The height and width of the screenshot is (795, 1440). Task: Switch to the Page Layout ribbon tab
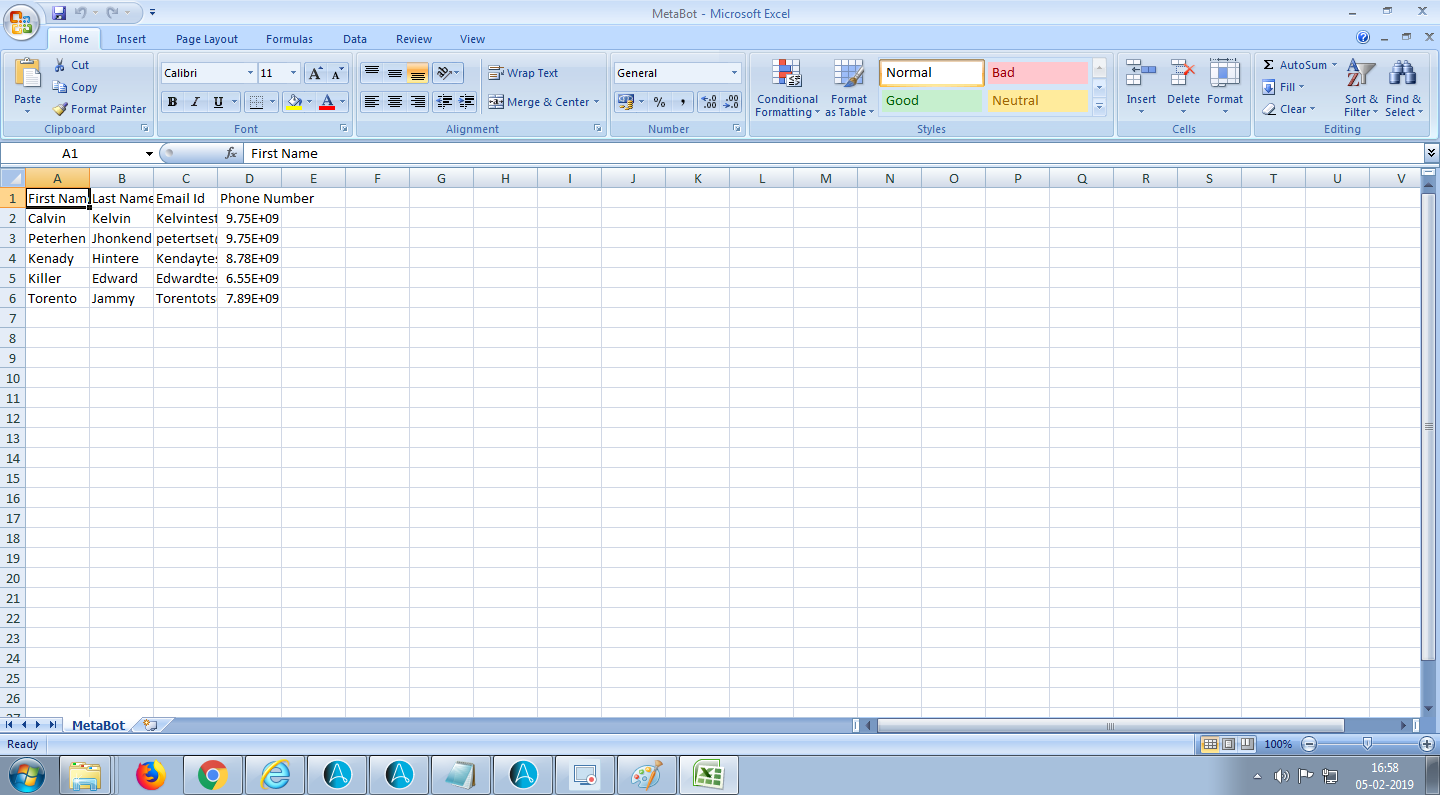(207, 39)
